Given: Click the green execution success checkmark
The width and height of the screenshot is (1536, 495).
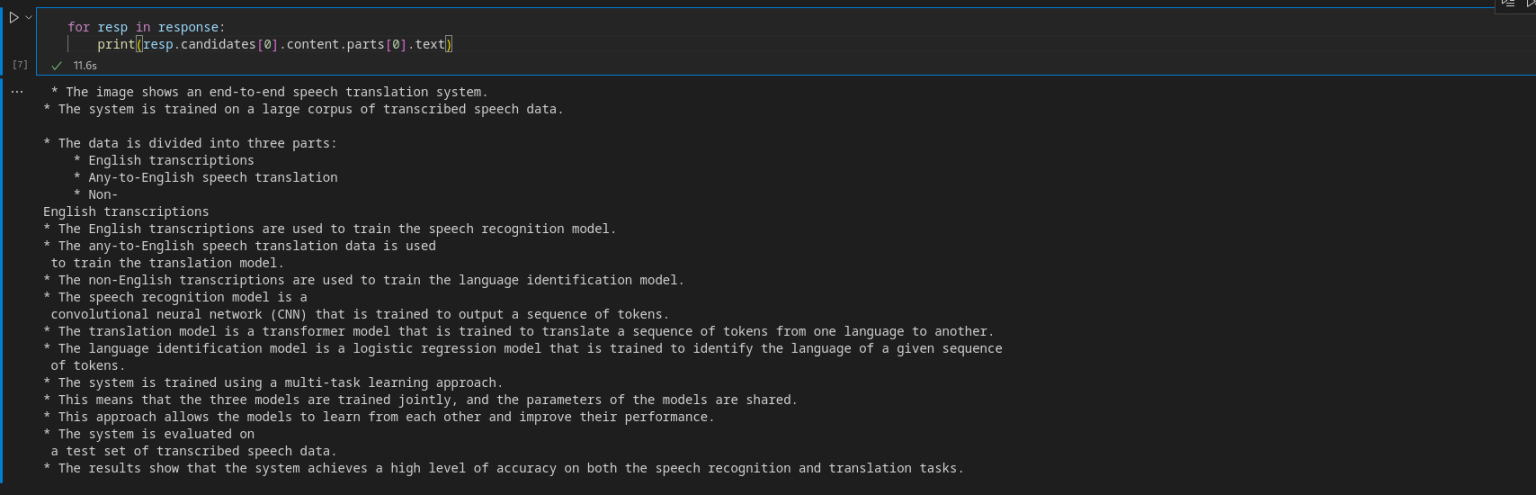Looking at the screenshot, I should pos(56,65).
